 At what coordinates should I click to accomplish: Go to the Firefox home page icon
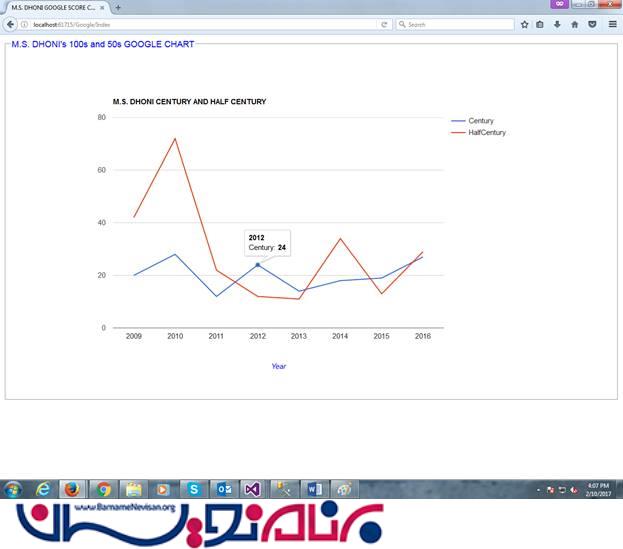point(575,24)
